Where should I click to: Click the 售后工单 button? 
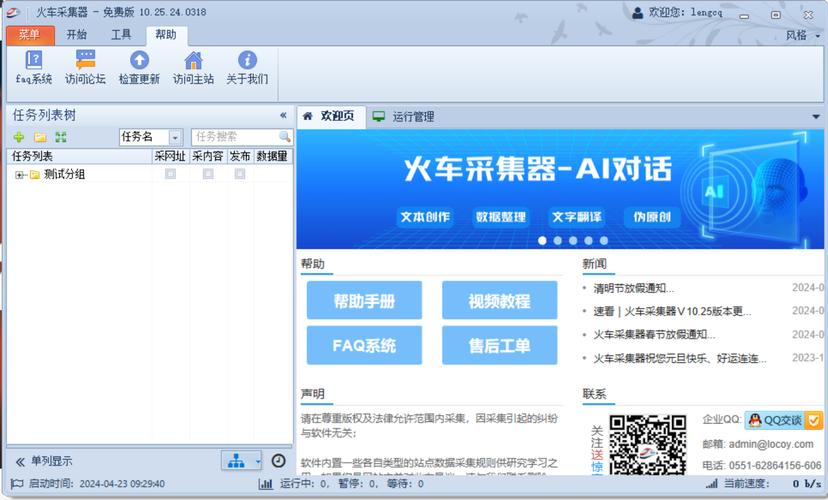point(500,345)
